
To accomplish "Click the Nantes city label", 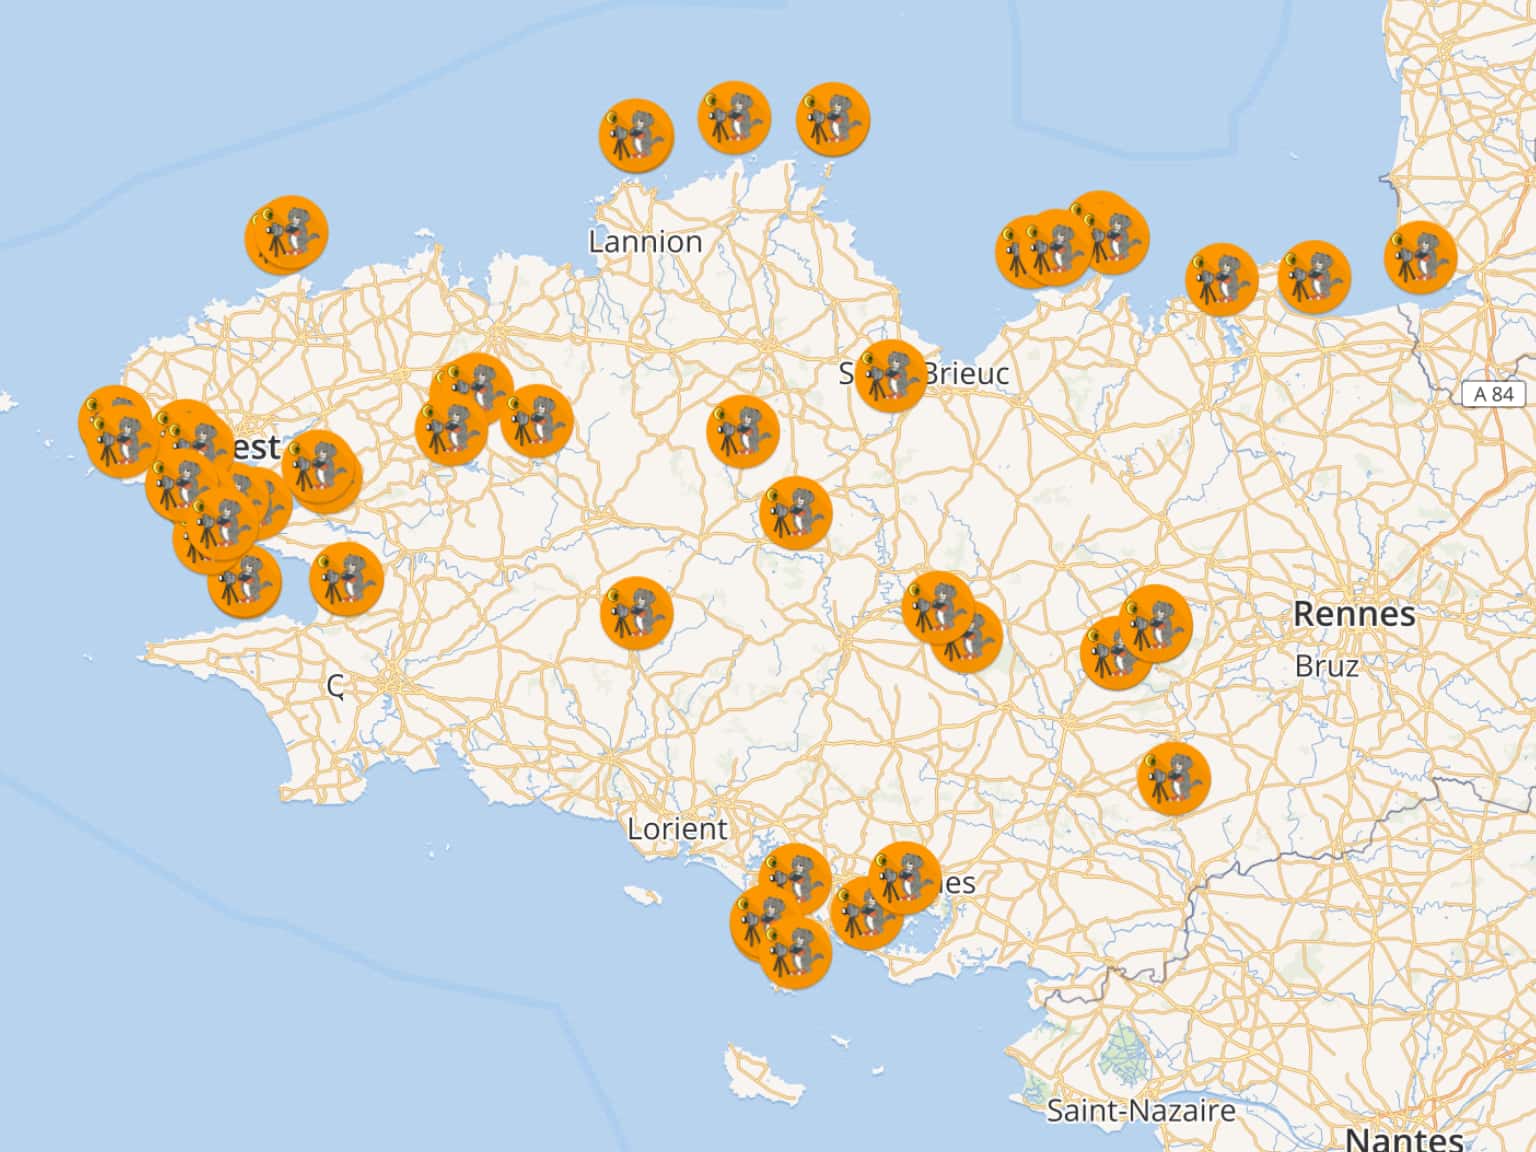I will 1403,1139.
